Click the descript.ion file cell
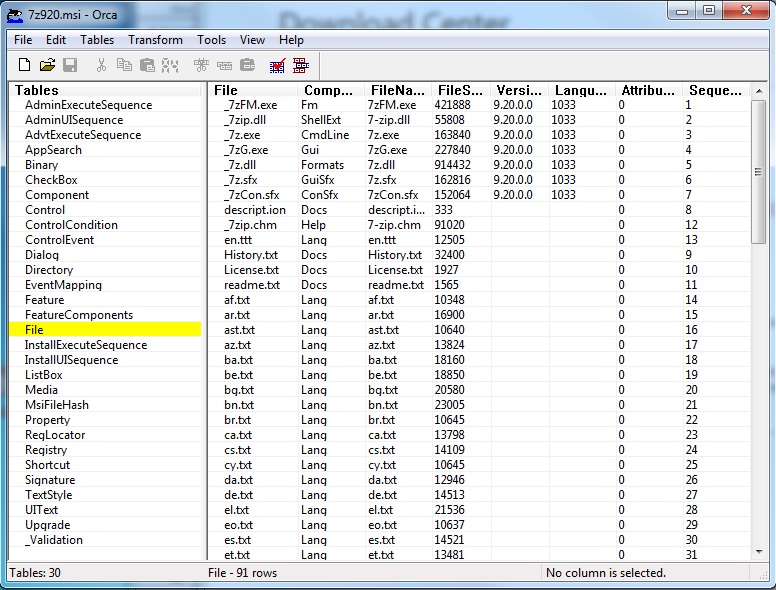The height and width of the screenshot is (590, 776). coord(255,210)
